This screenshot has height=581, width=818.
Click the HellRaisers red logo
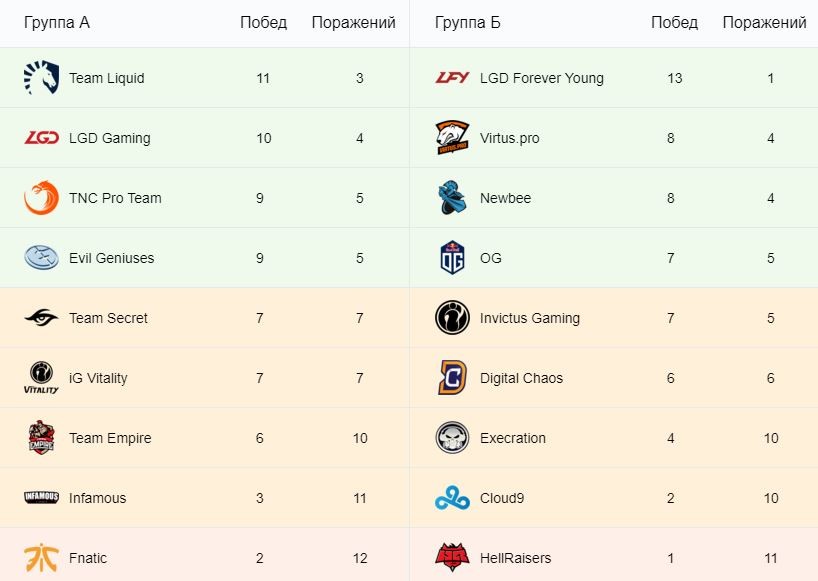point(452,557)
